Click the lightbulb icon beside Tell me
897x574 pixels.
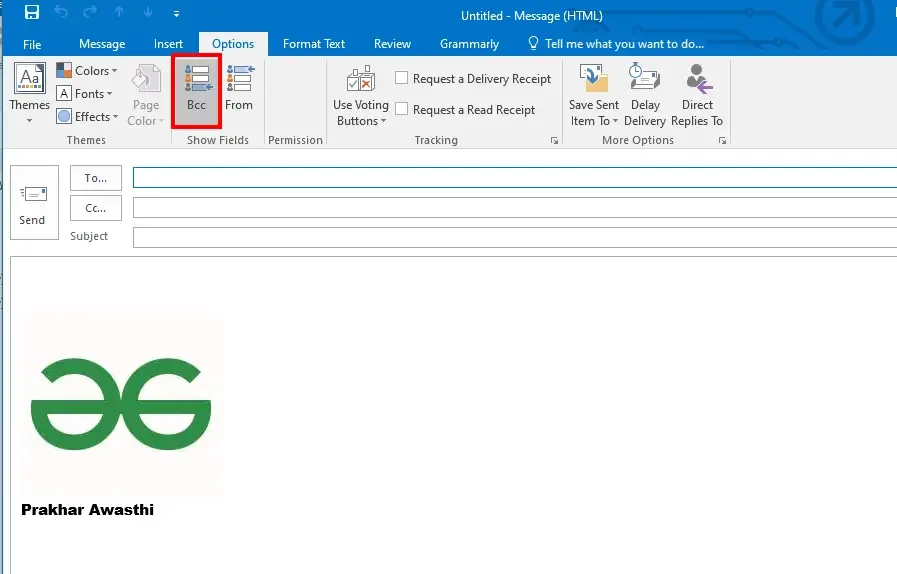tap(533, 43)
